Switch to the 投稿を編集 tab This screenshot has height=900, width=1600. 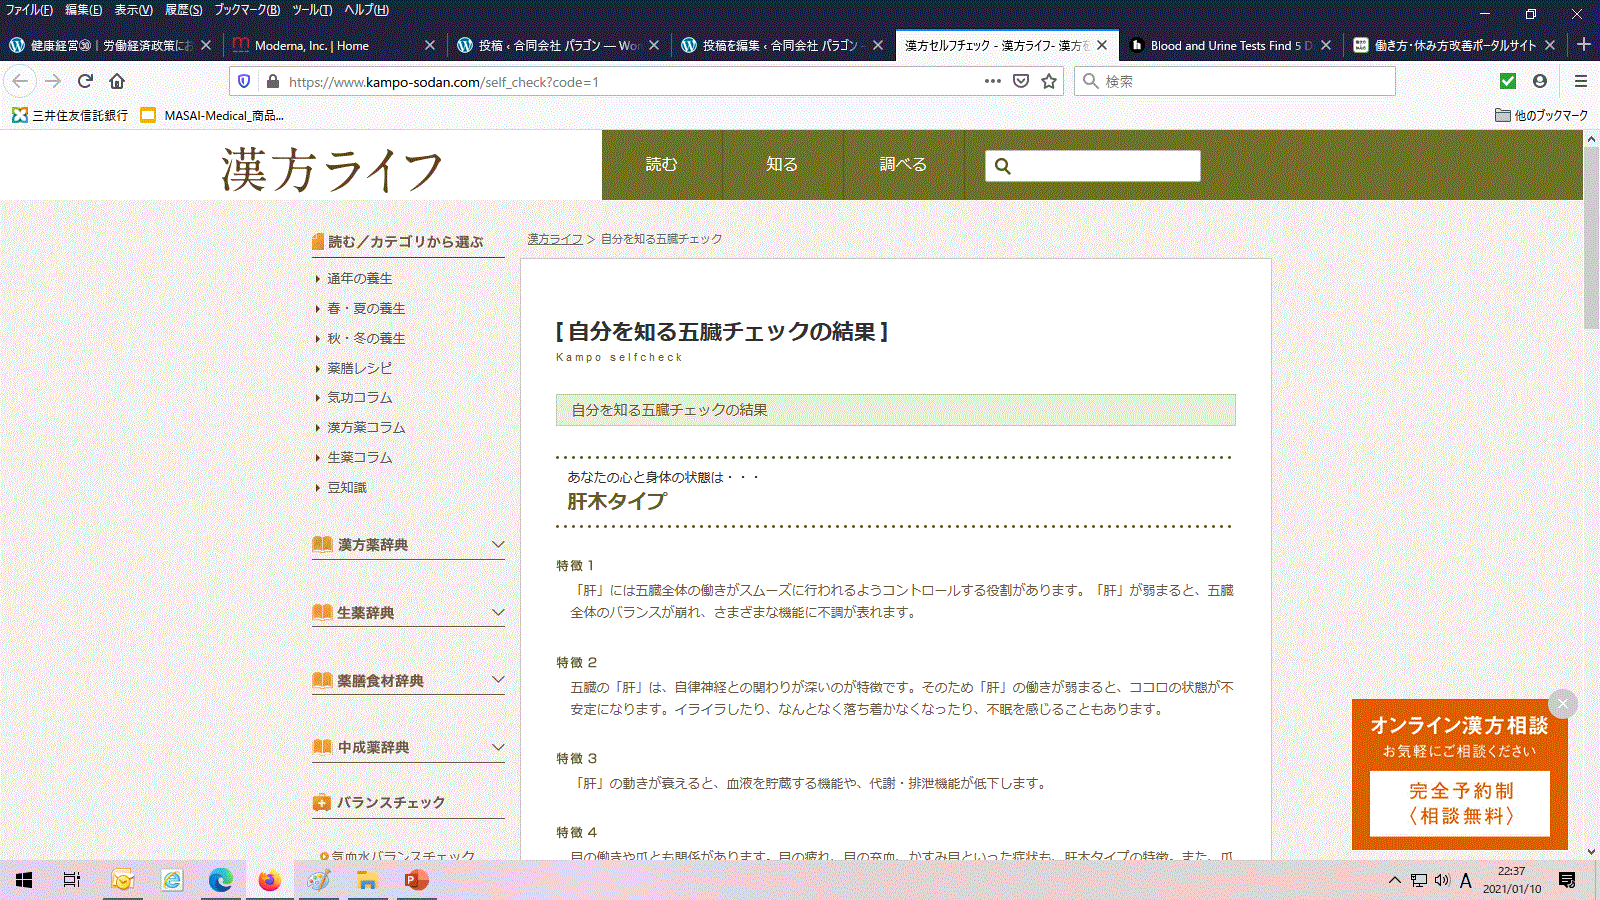pyautogui.click(x=782, y=45)
